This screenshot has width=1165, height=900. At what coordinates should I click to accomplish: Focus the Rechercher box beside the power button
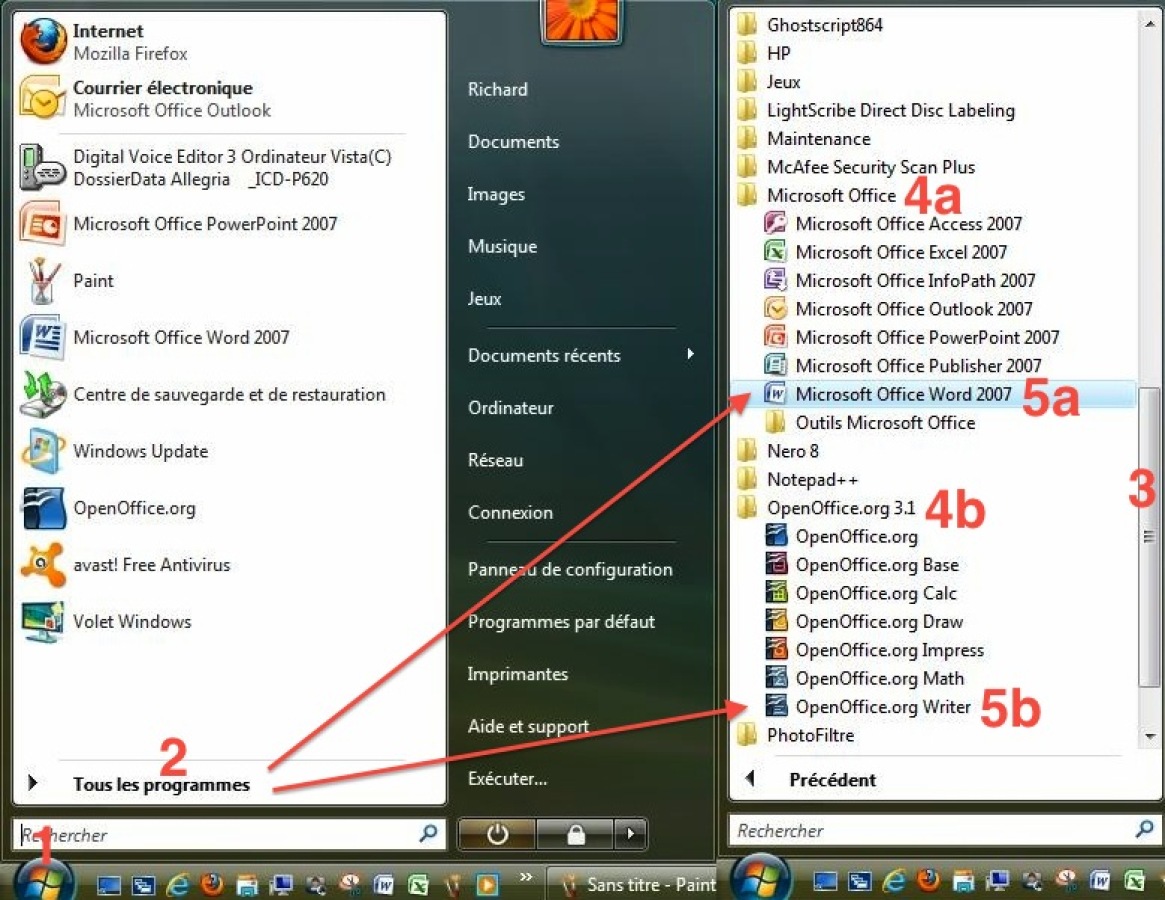(229, 834)
